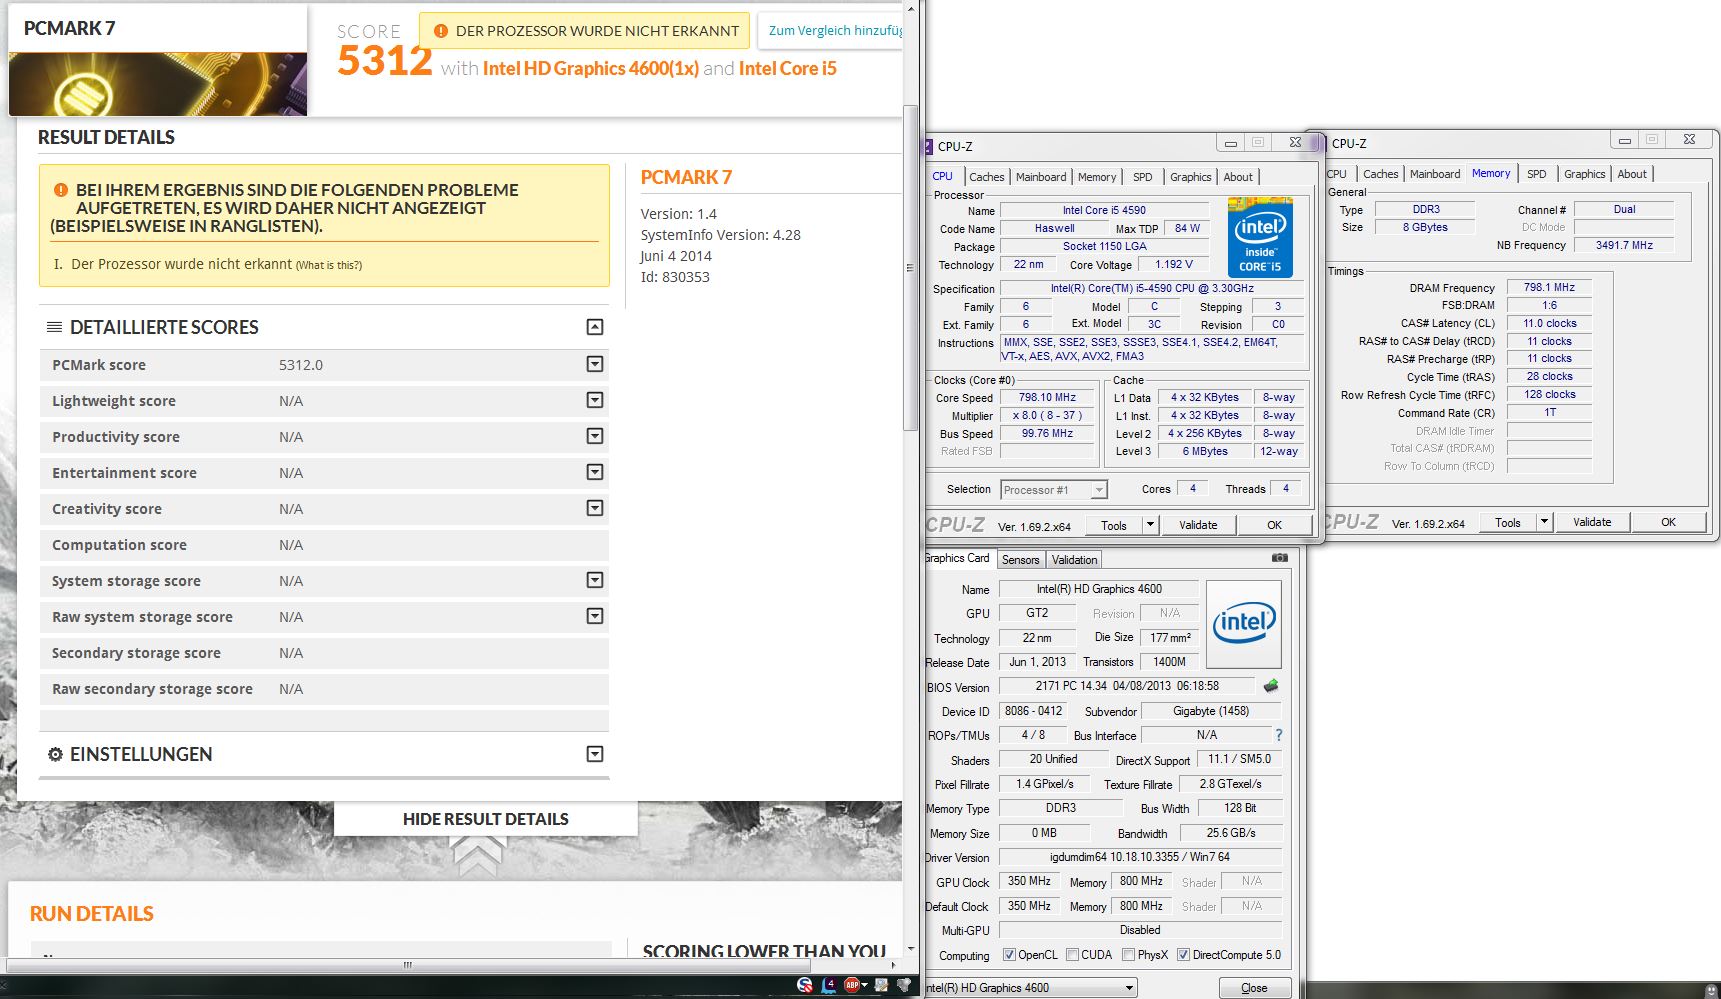
Task: Switch to Validation tab in GPU-Z
Action: pos(1075,560)
